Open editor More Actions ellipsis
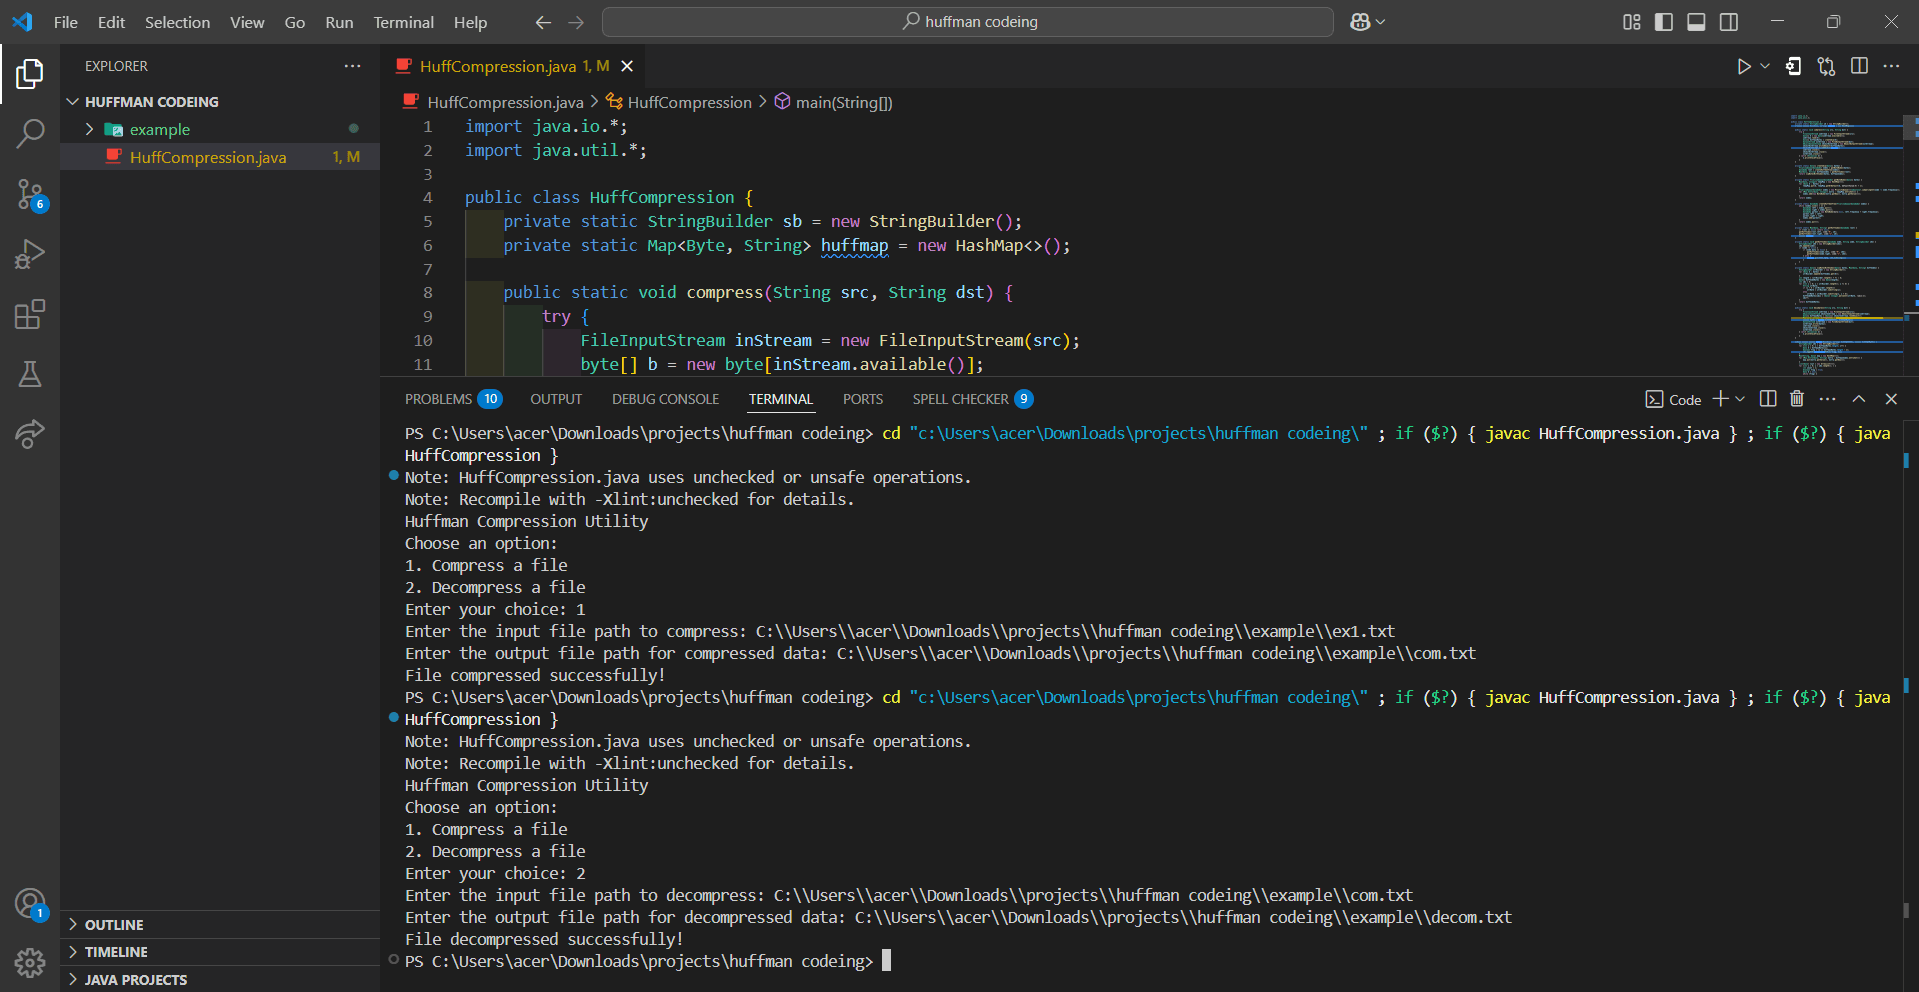Viewport: 1919px width, 992px height. point(1891,66)
